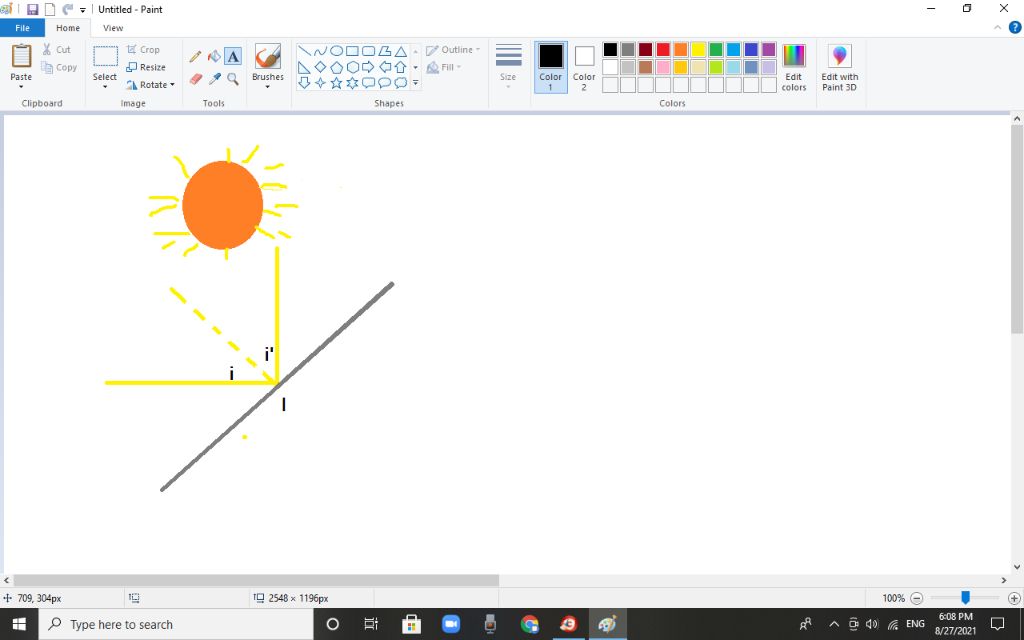Click the Cut button

click(56, 50)
